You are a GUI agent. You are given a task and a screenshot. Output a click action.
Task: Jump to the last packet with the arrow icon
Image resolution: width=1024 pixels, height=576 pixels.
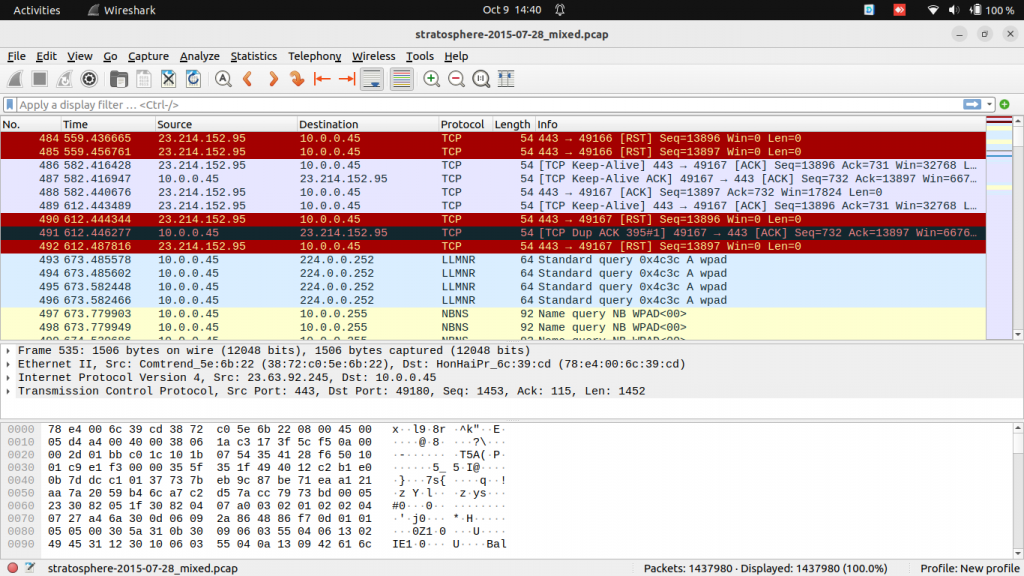click(x=345, y=78)
